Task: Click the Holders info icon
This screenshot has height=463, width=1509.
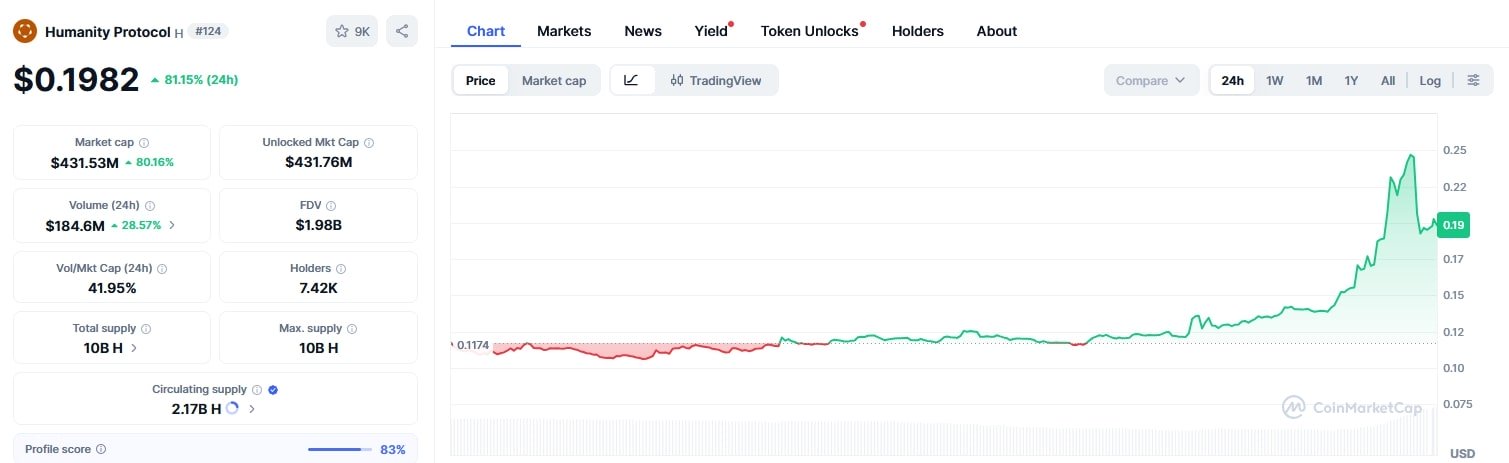Action: click(341, 269)
